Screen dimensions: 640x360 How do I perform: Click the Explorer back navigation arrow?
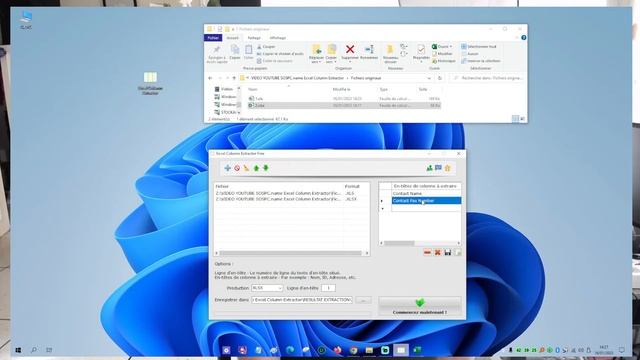click(x=210, y=78)
